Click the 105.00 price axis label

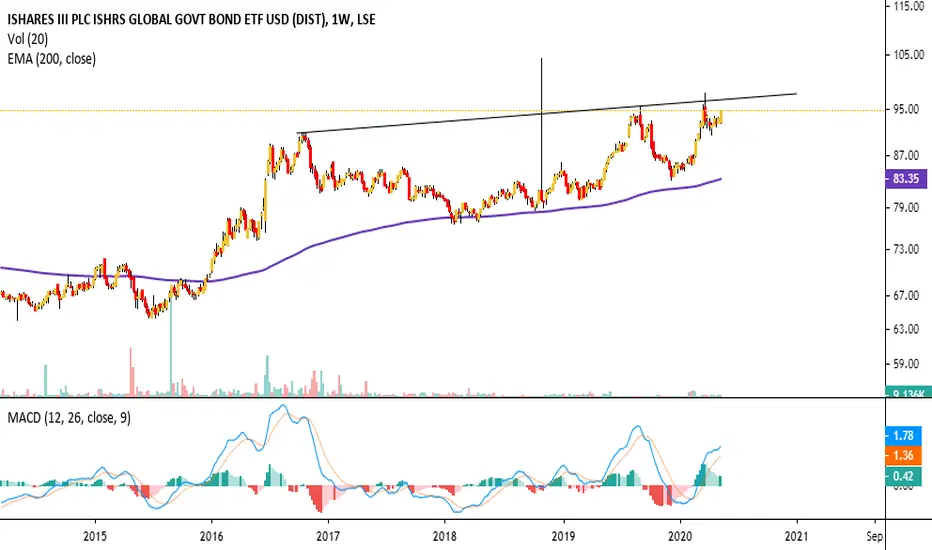909,55
